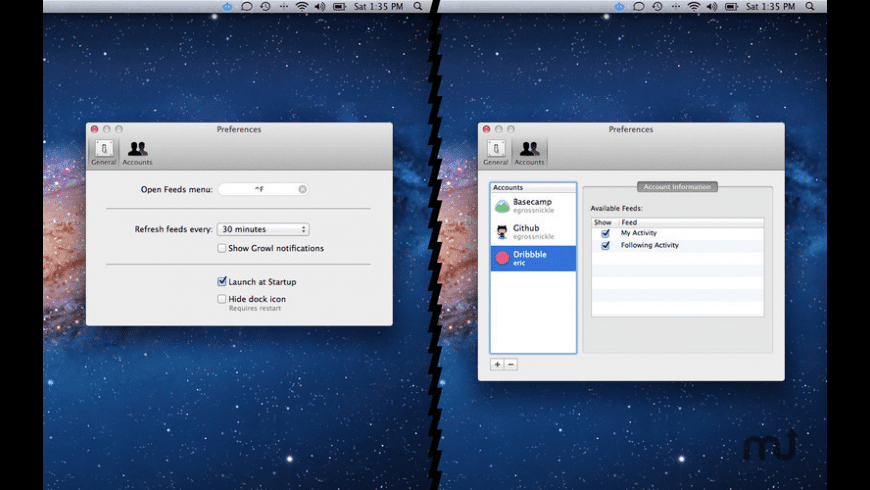Screen dimensions: 870x490
Task: Click volume icon in left menu bar
Action: point(320,7)
